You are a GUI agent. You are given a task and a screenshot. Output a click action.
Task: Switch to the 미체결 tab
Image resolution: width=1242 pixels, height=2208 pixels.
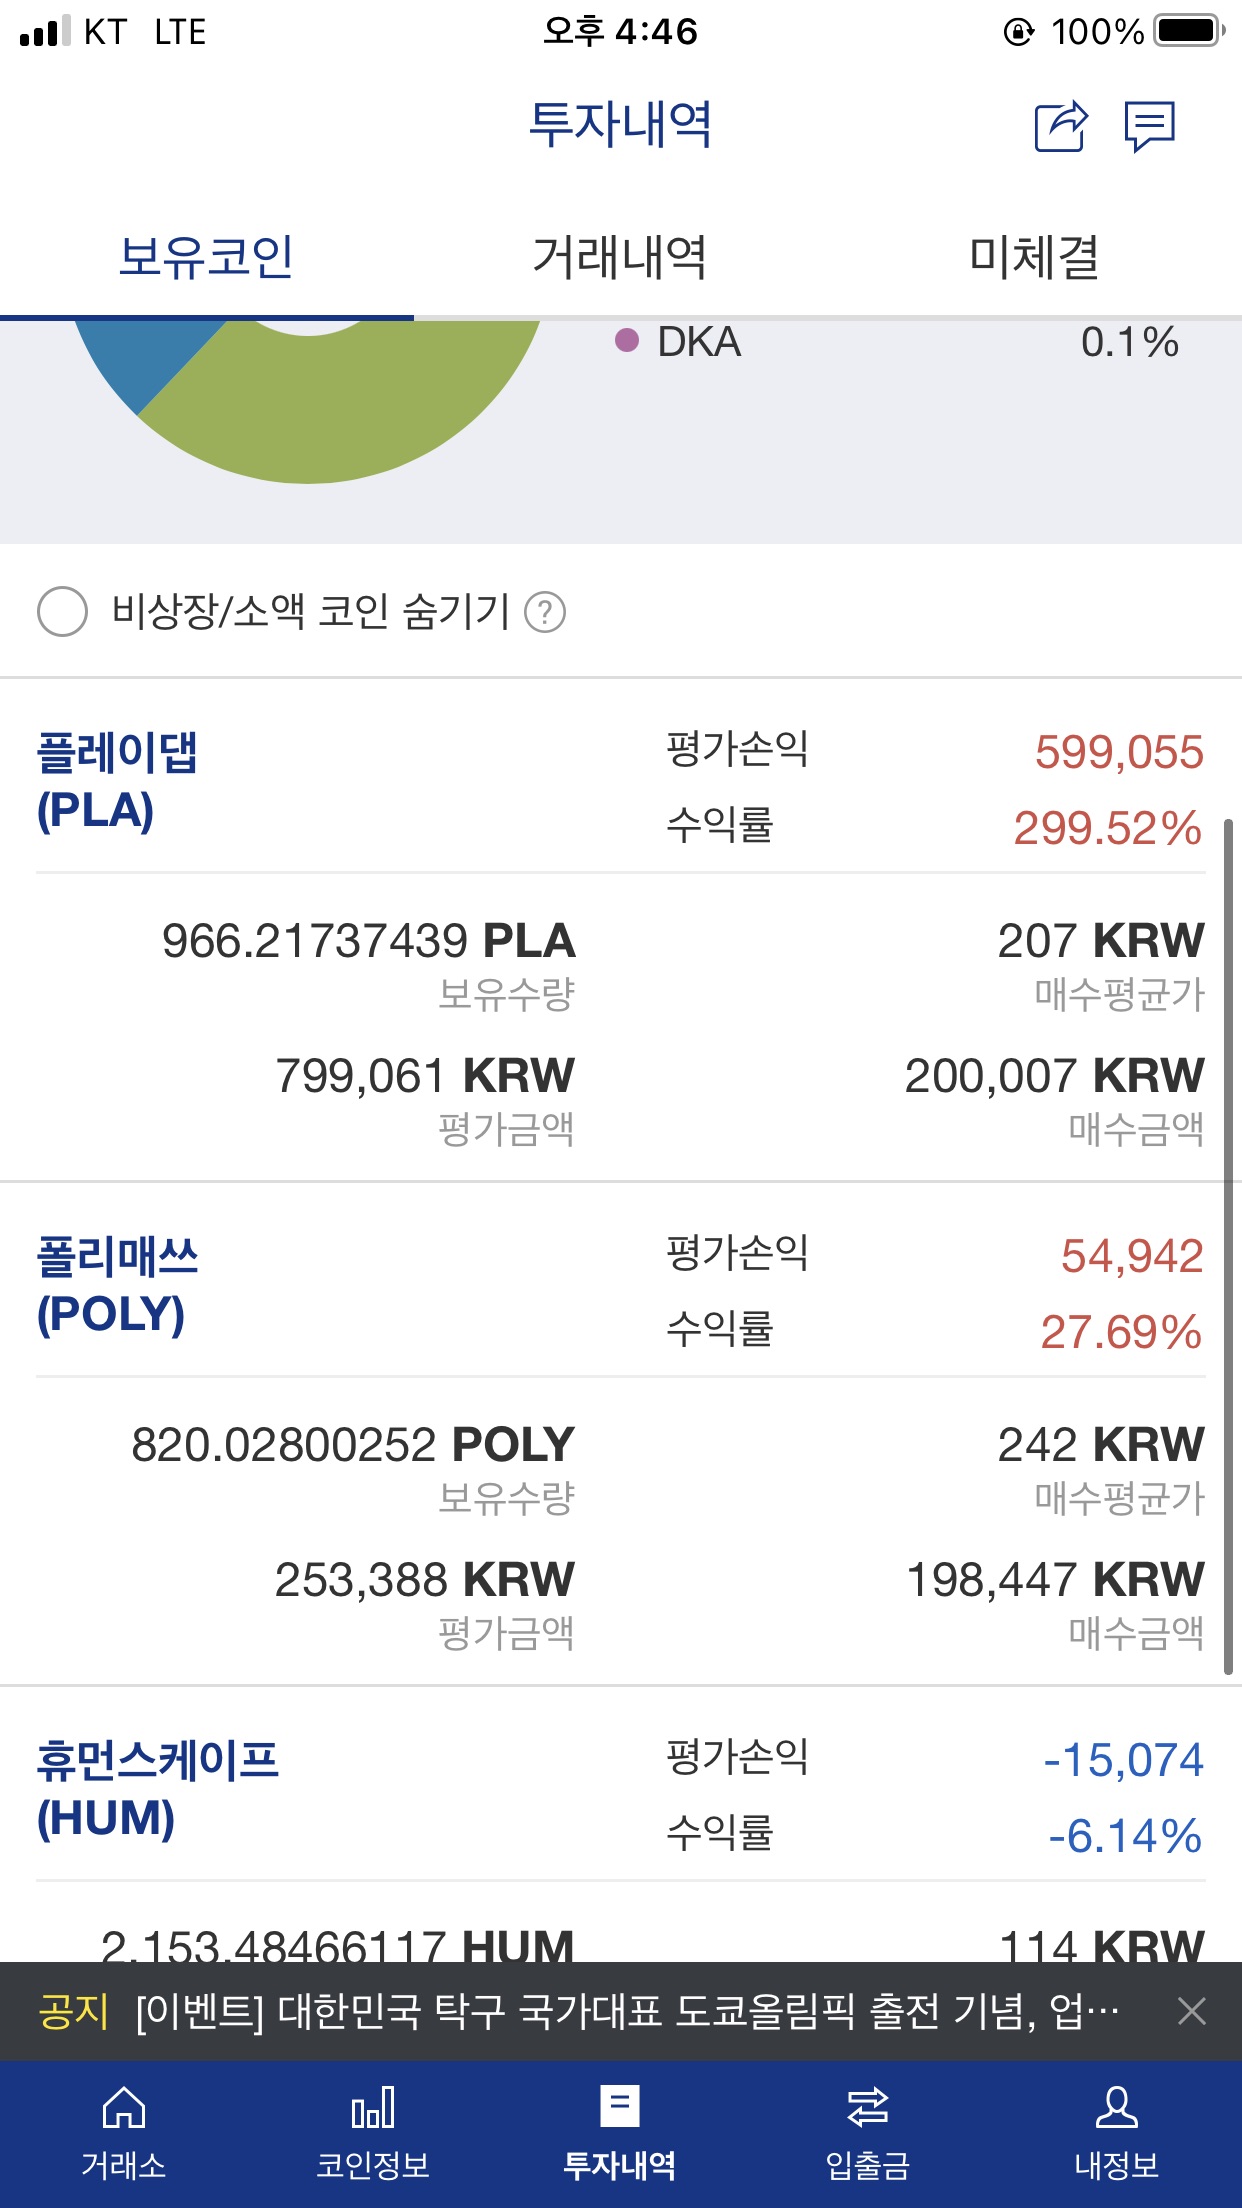point(1034,257)
